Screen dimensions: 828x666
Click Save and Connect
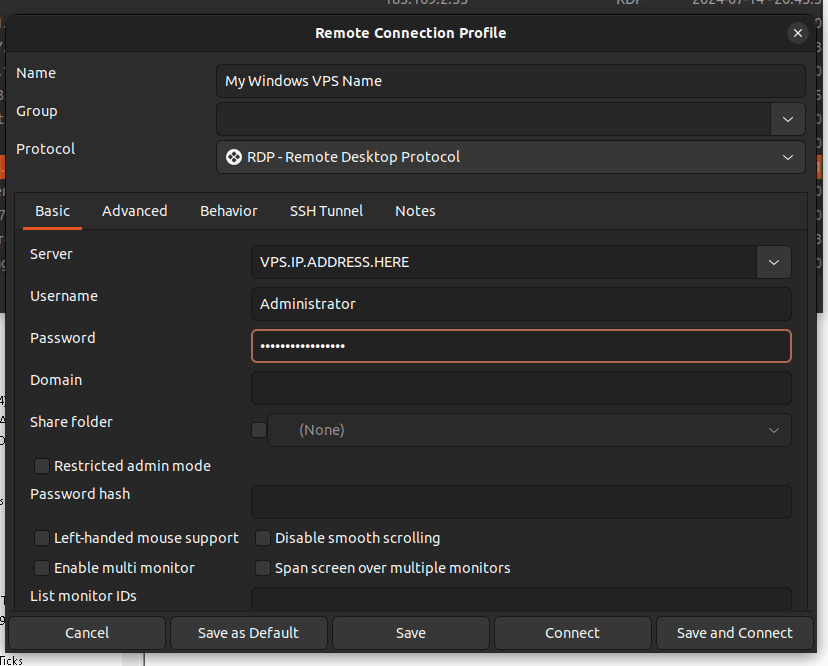(734, 632)
